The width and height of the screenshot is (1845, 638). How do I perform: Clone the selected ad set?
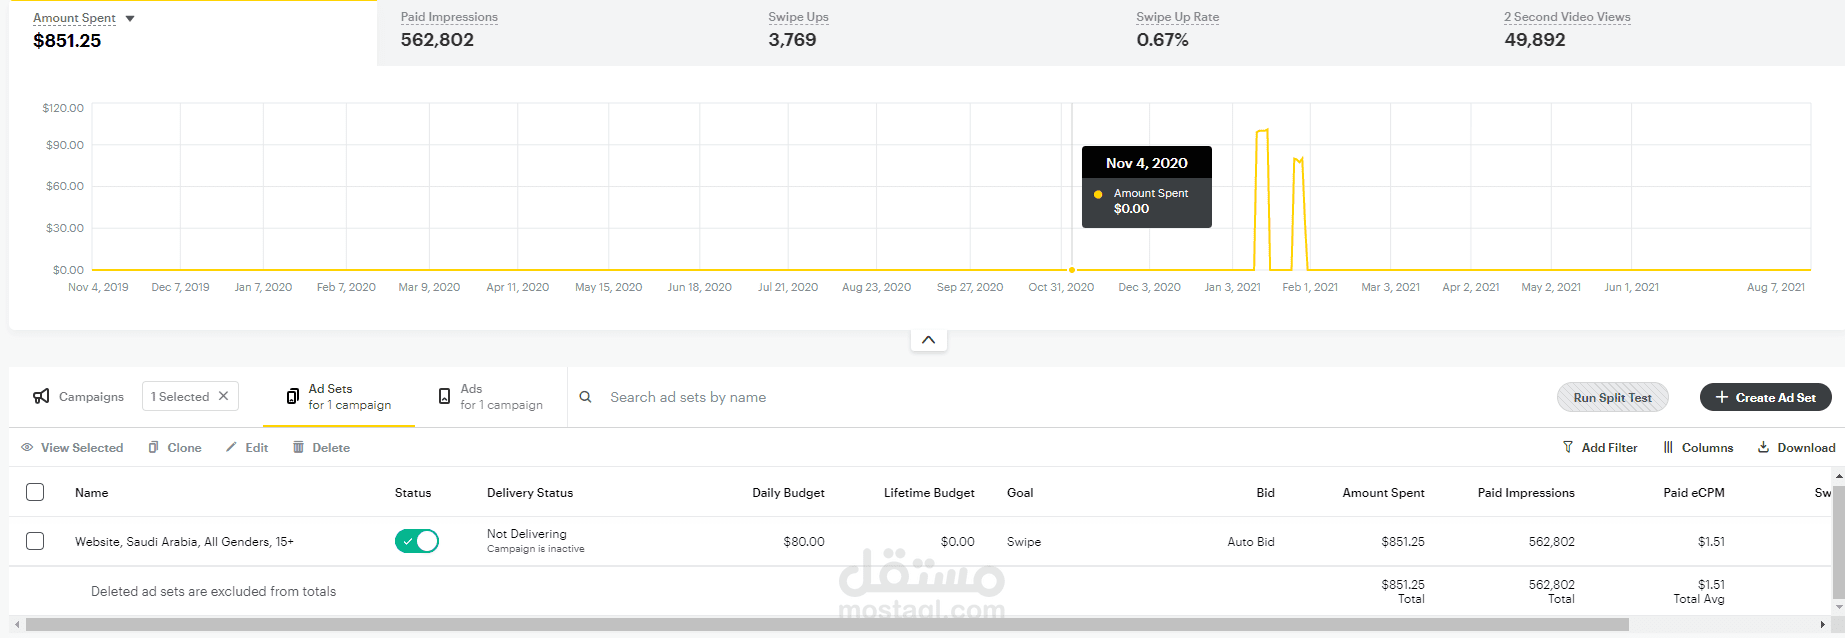coord(174,447)
